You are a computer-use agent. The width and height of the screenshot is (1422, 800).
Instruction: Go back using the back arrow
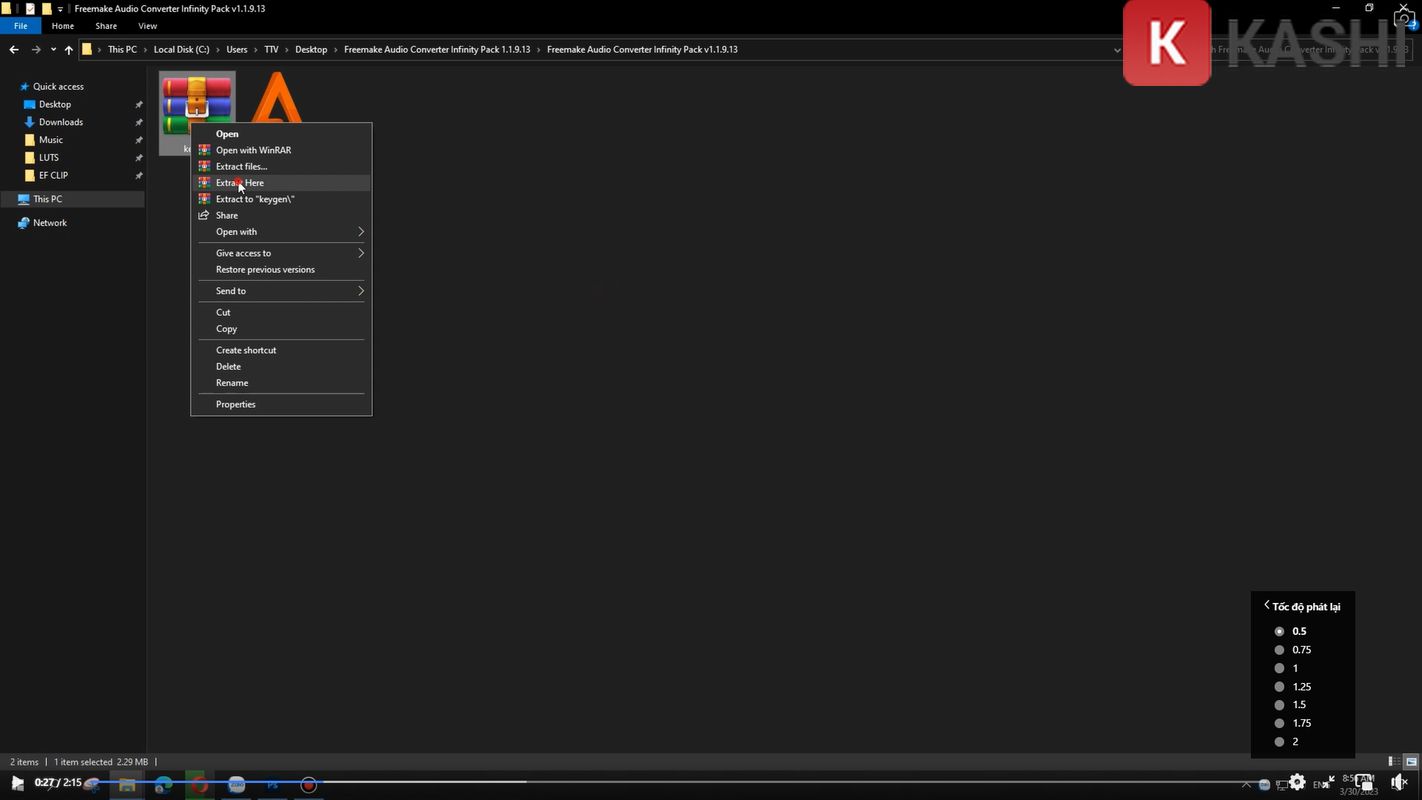pyautogui.click(x=14, y=49)
